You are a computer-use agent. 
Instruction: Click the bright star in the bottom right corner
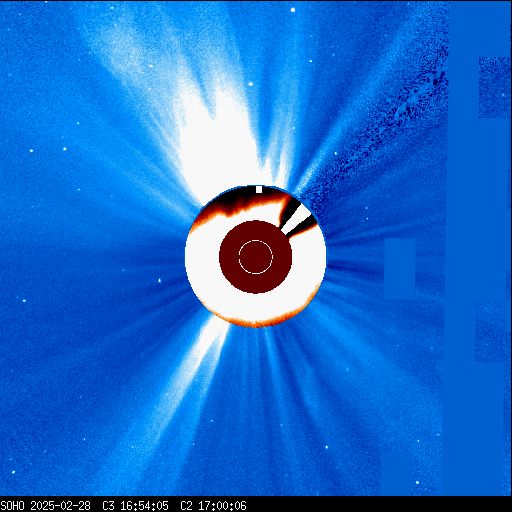[x=417, y=482]
